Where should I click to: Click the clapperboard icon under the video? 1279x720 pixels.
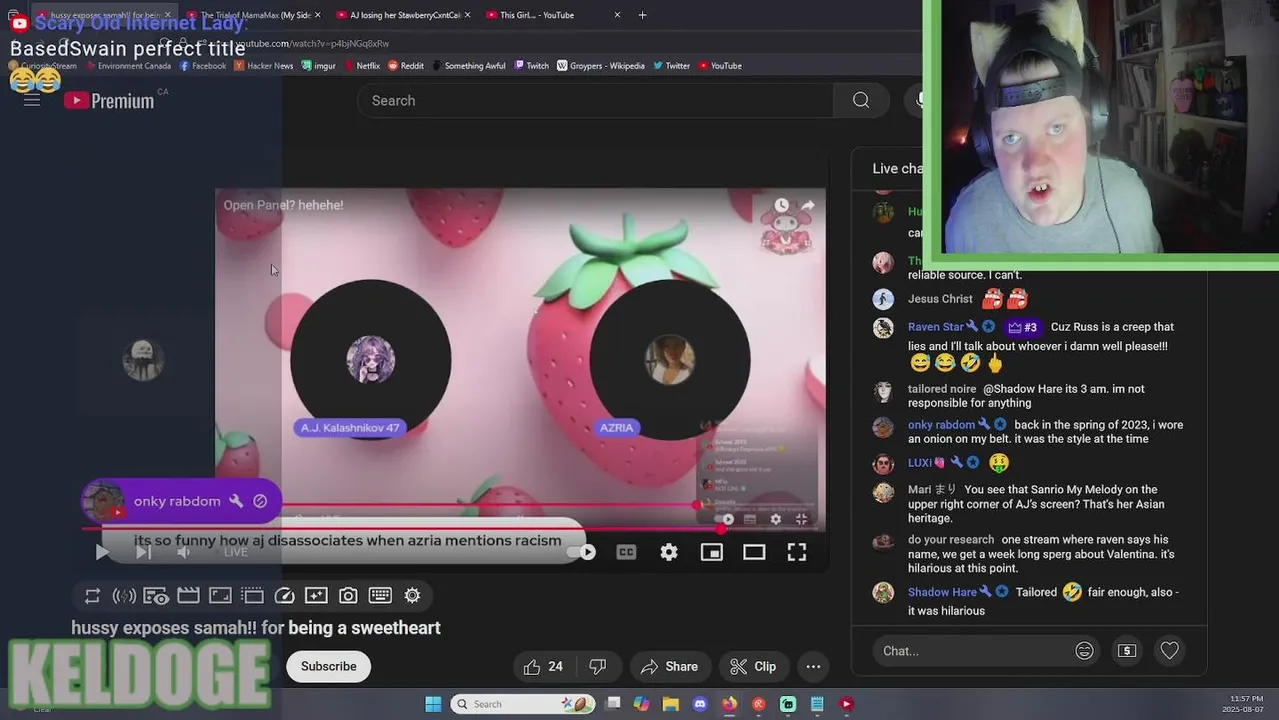tap(188, 596)
